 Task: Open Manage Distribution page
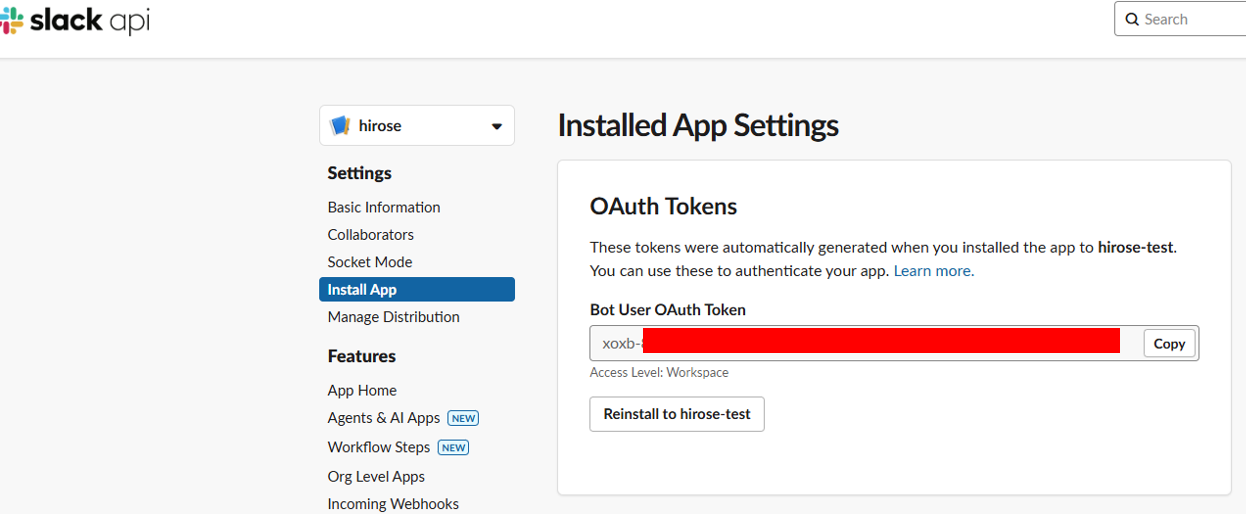click(x=393, y=317)
